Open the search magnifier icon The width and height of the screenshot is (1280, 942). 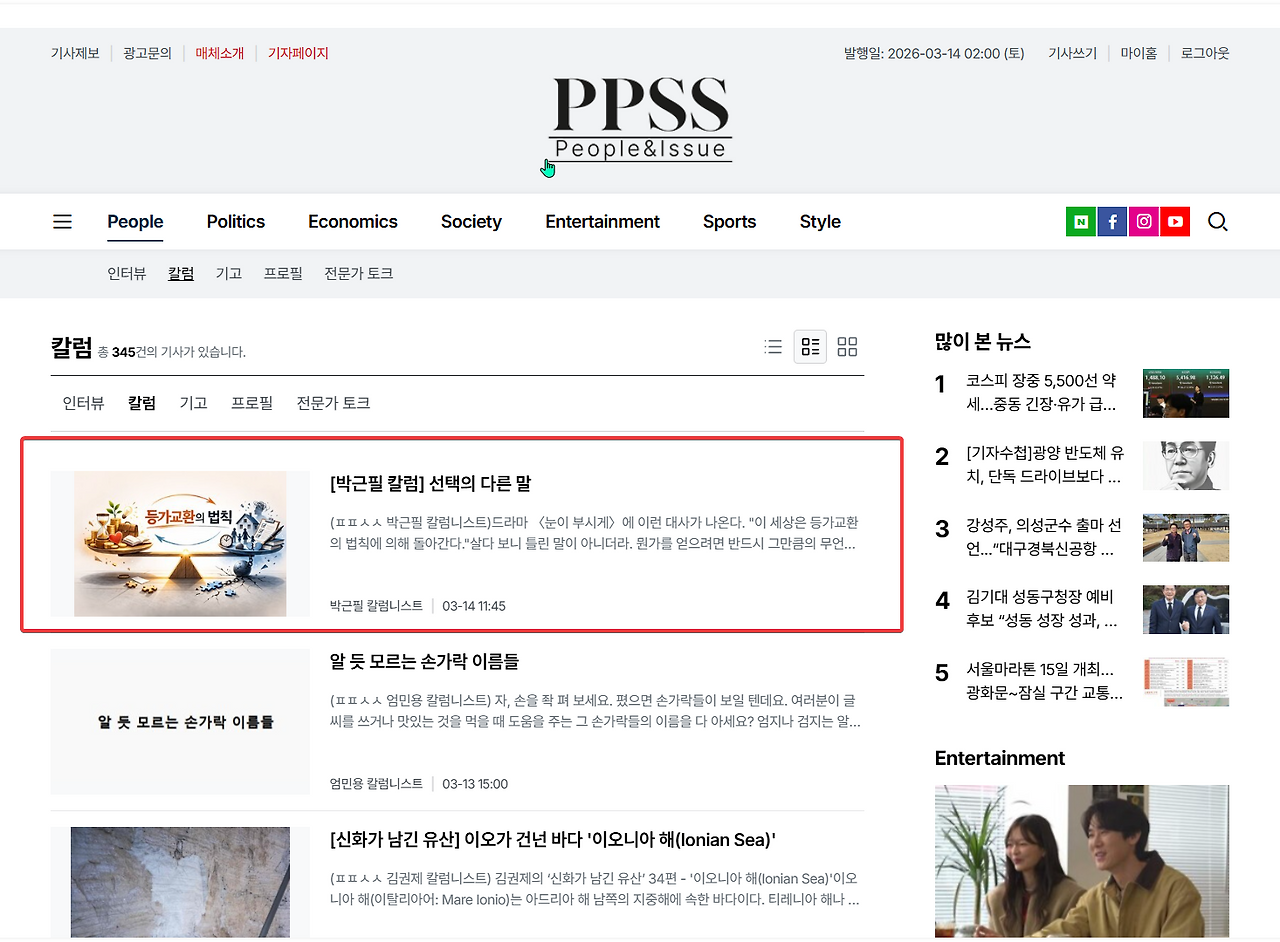tap(1217, 222)
